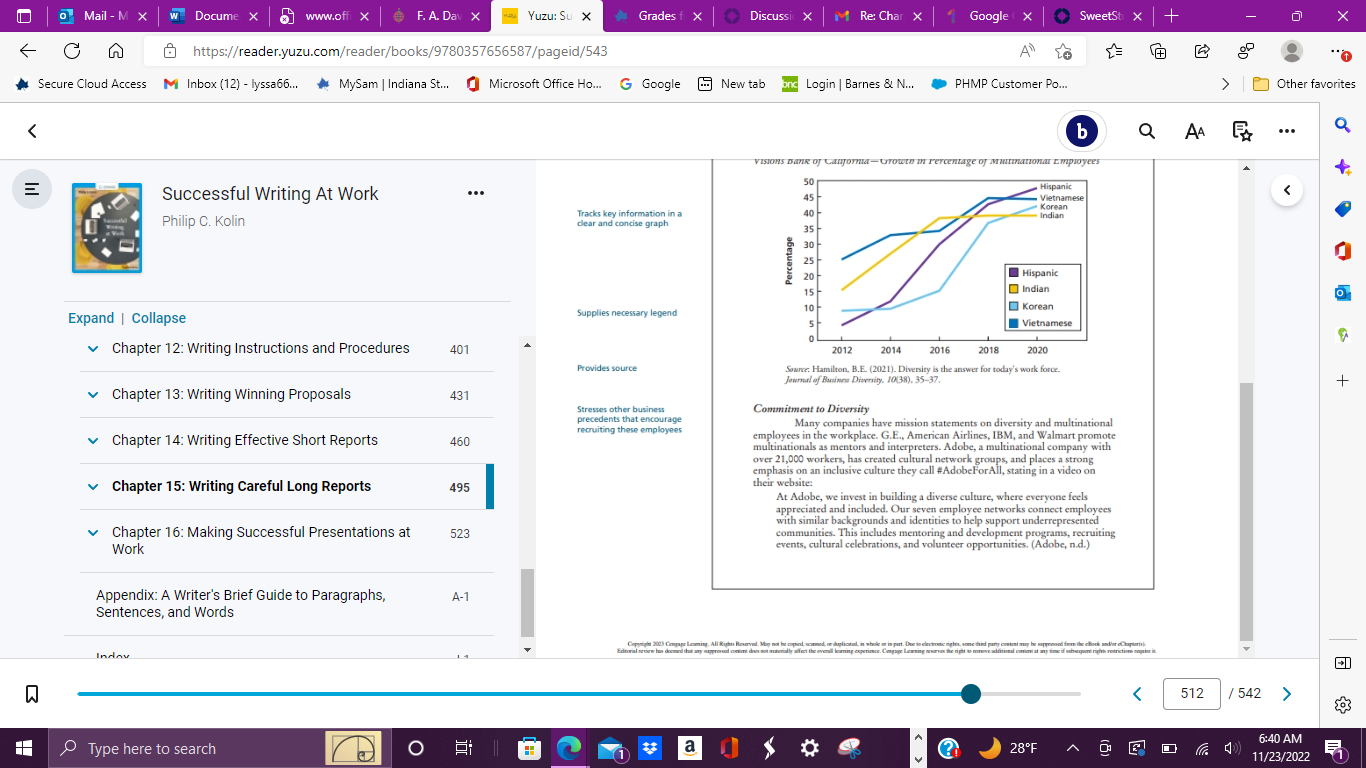Click the Collapse link in the contents panel
The width and height of the screenshot is (1366, 768).
pyautogui.click(x=159, y=318)
